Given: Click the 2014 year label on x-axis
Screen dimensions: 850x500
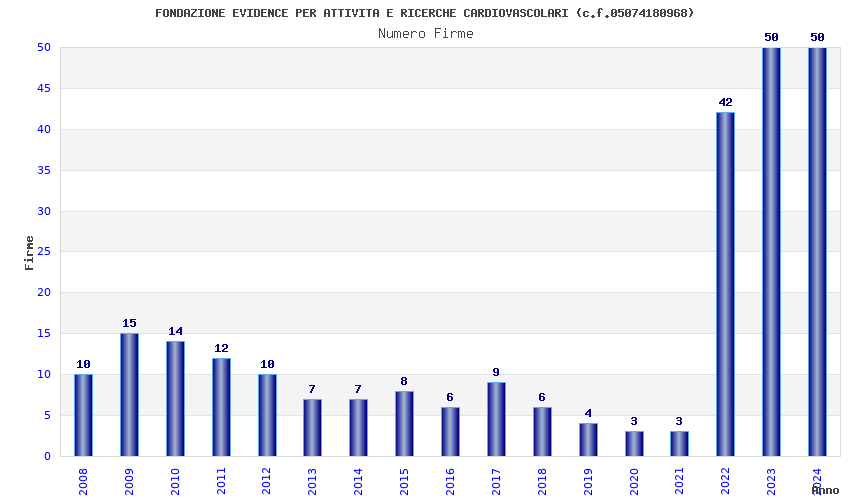Looking at the screenshot, I should (358, 482).
